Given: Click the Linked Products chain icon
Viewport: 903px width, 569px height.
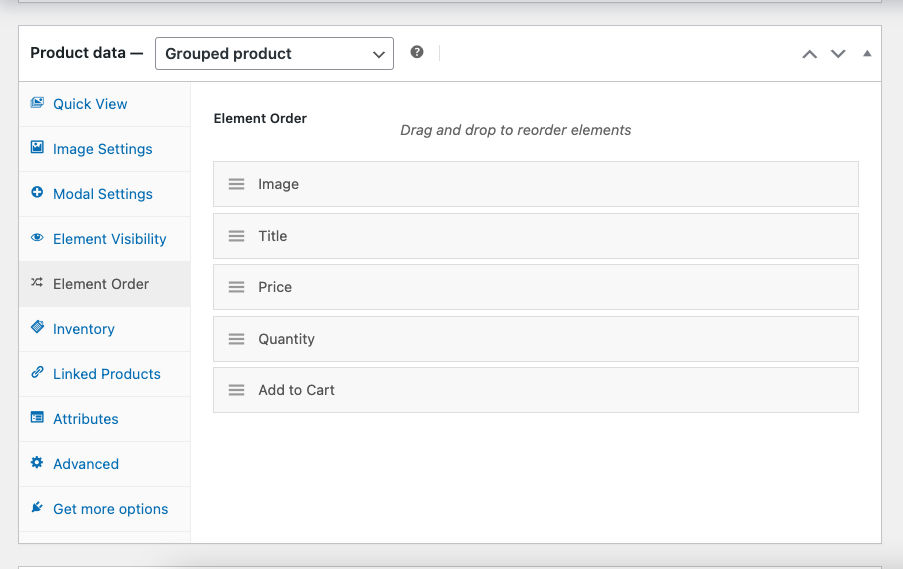Looking at the screenshot, I should tap(37, 373).
